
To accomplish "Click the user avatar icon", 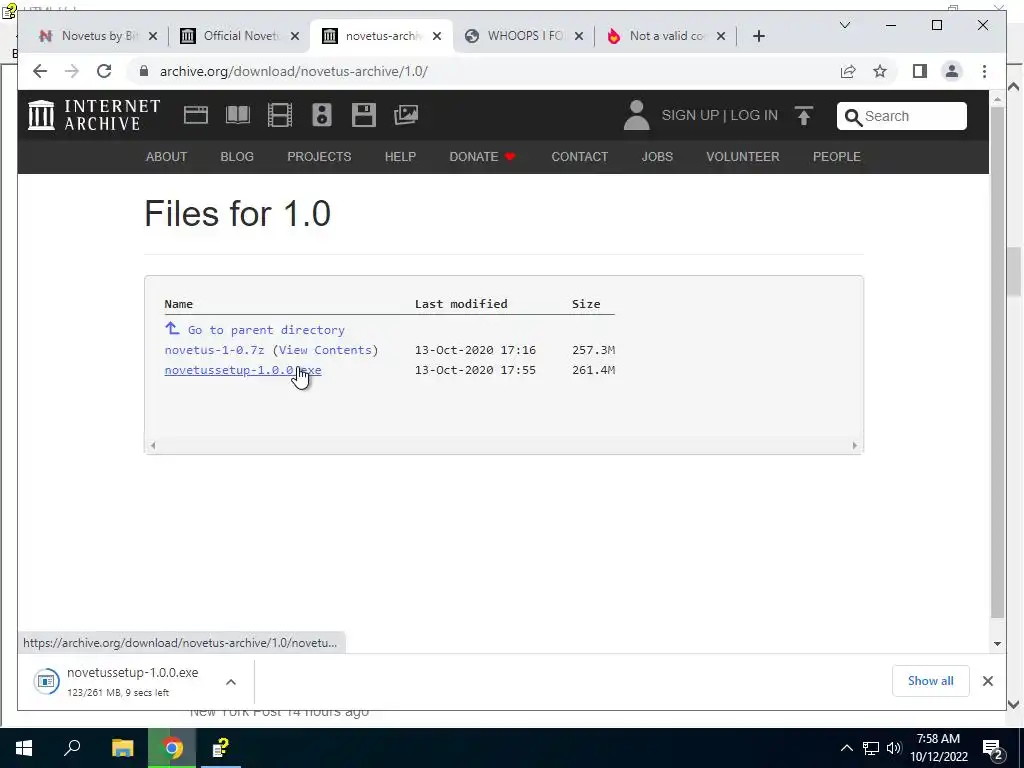I will 636,115.
